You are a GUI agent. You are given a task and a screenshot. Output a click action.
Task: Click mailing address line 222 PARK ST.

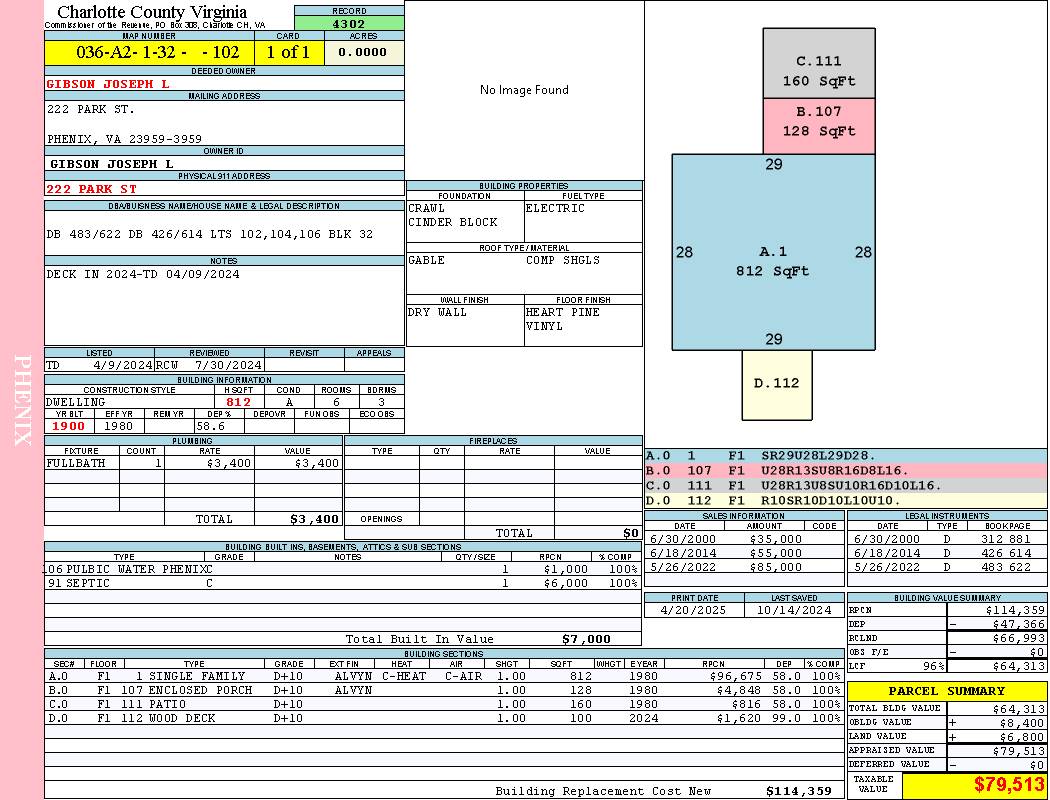[90, 108]
